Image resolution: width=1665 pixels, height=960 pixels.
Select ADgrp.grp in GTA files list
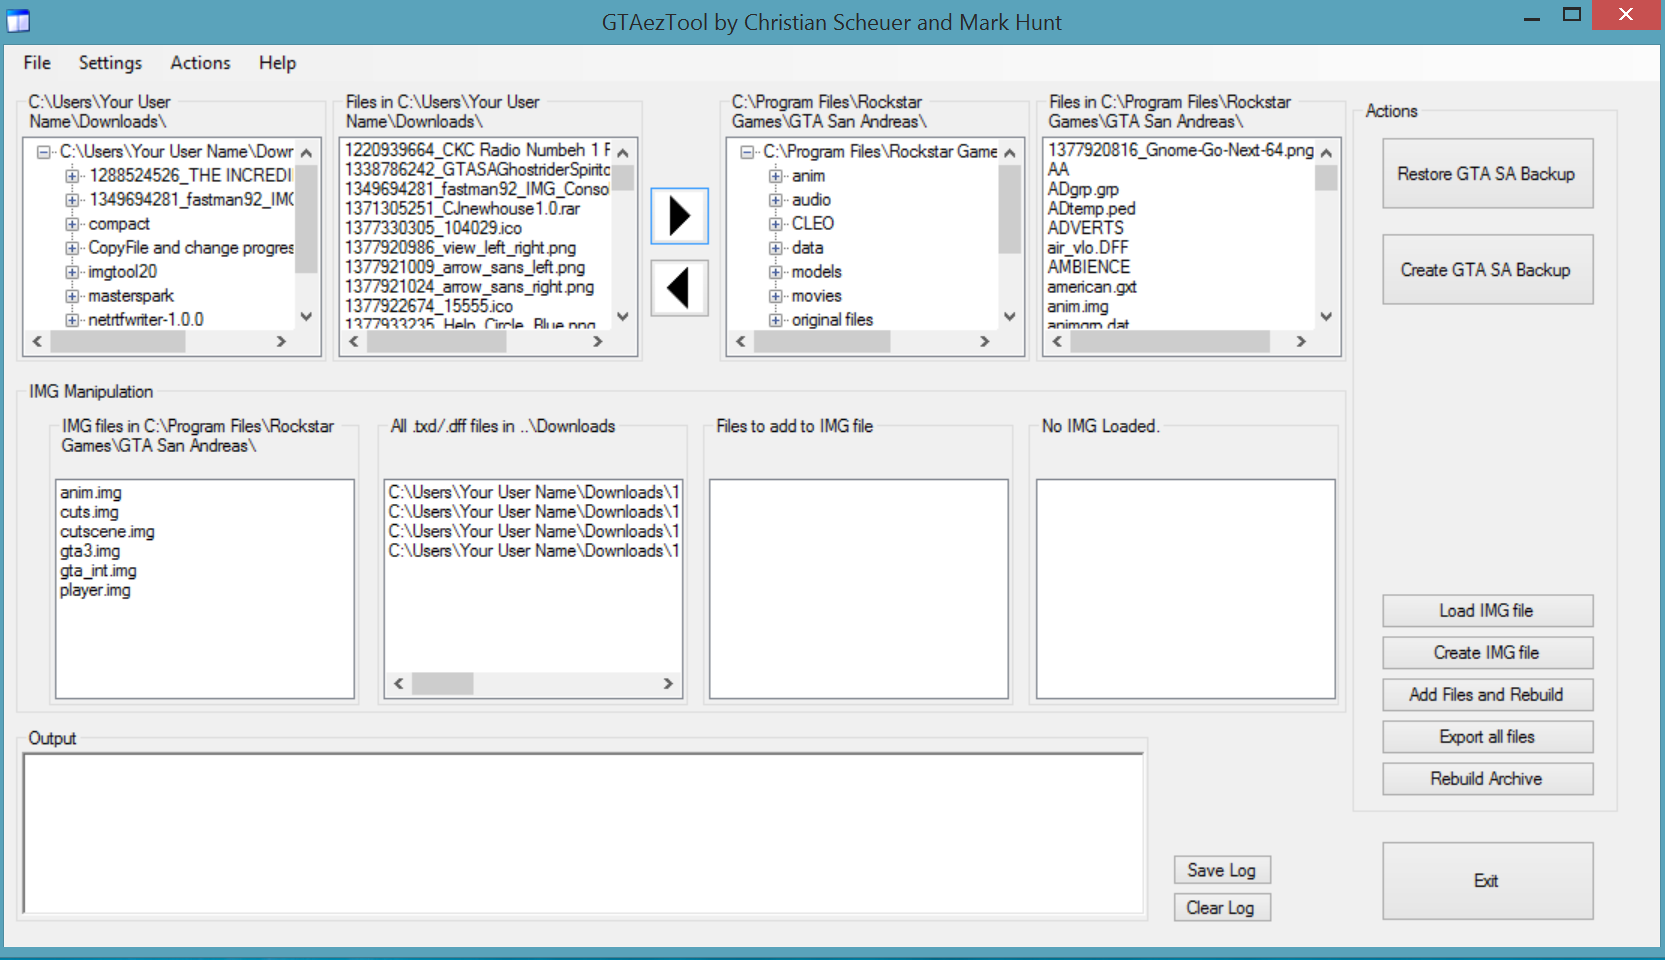click(x=1083, y=189)
